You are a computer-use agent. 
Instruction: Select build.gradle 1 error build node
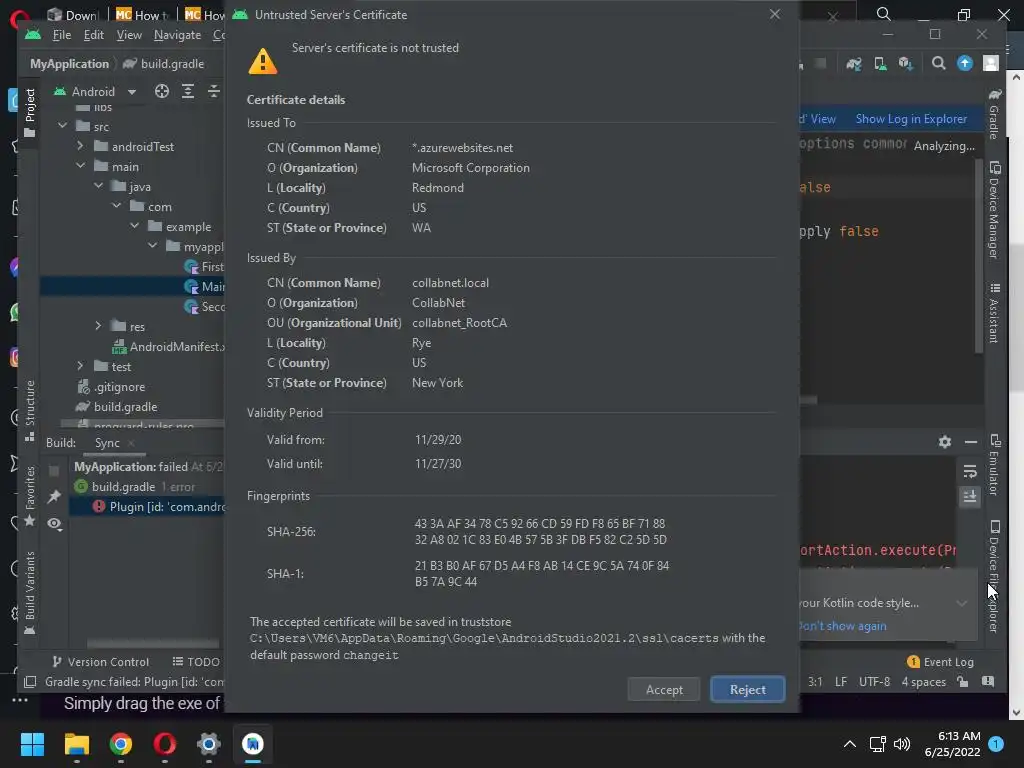pyautogui.click(x=135, y=487)
